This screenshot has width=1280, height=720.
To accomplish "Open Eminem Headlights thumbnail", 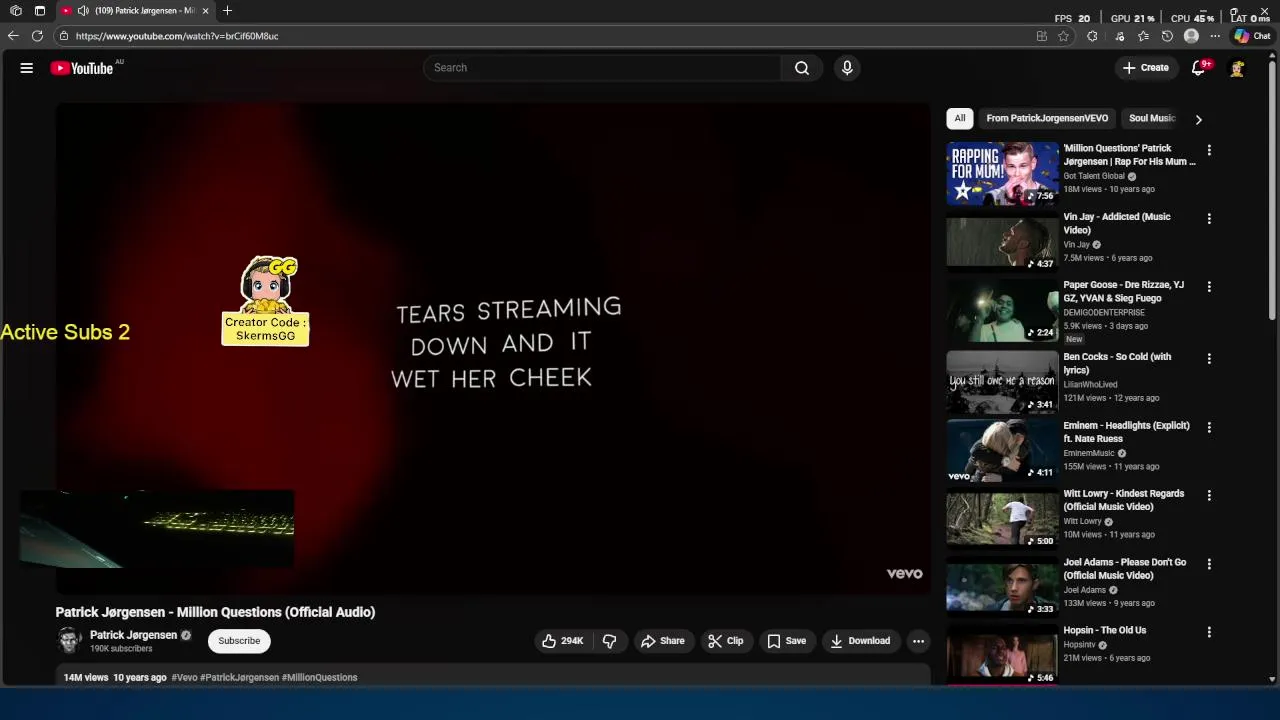I will click(1002, 450).
